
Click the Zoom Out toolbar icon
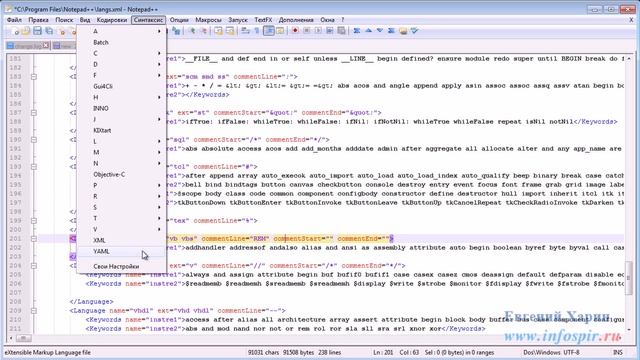tap(203, 31)
